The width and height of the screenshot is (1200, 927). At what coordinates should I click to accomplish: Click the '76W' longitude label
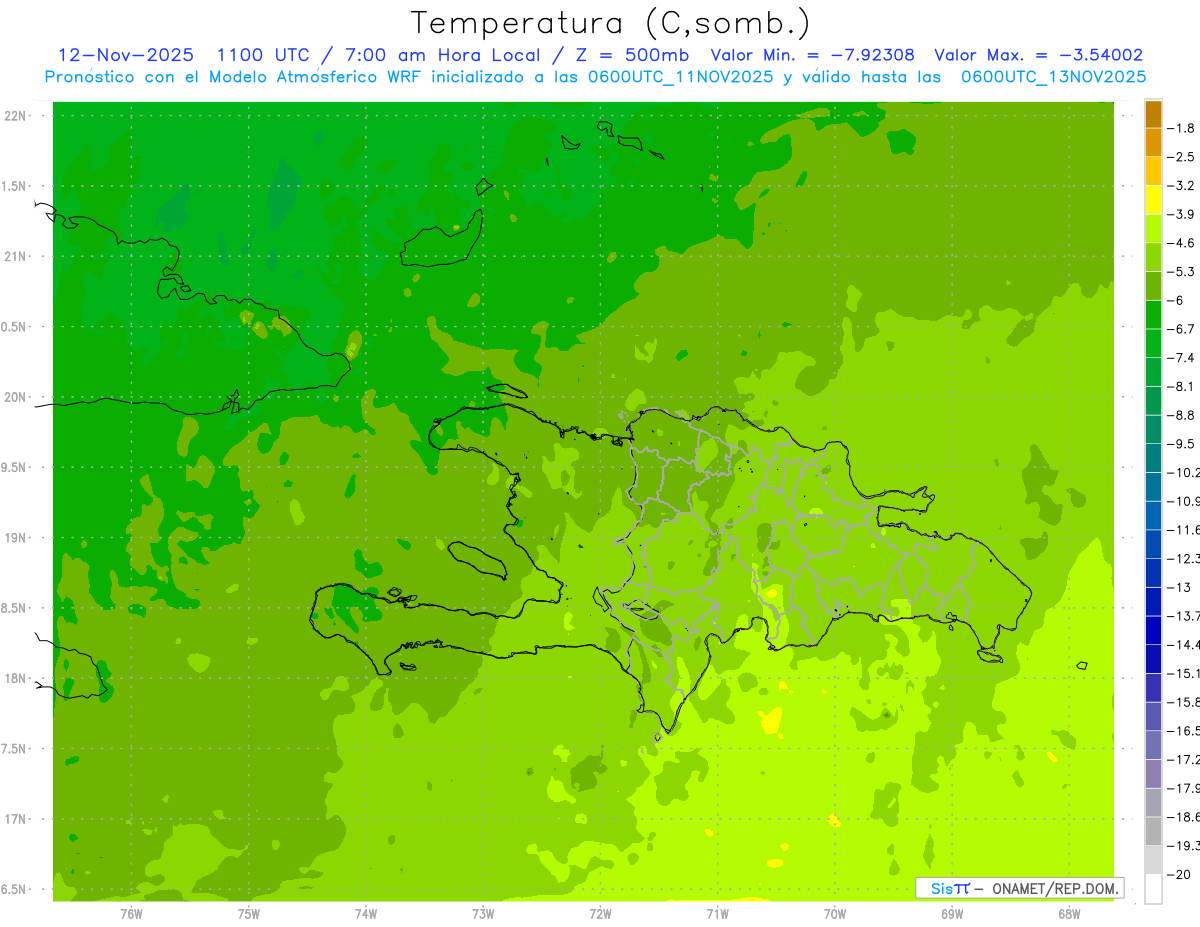(x=131, y=914)
